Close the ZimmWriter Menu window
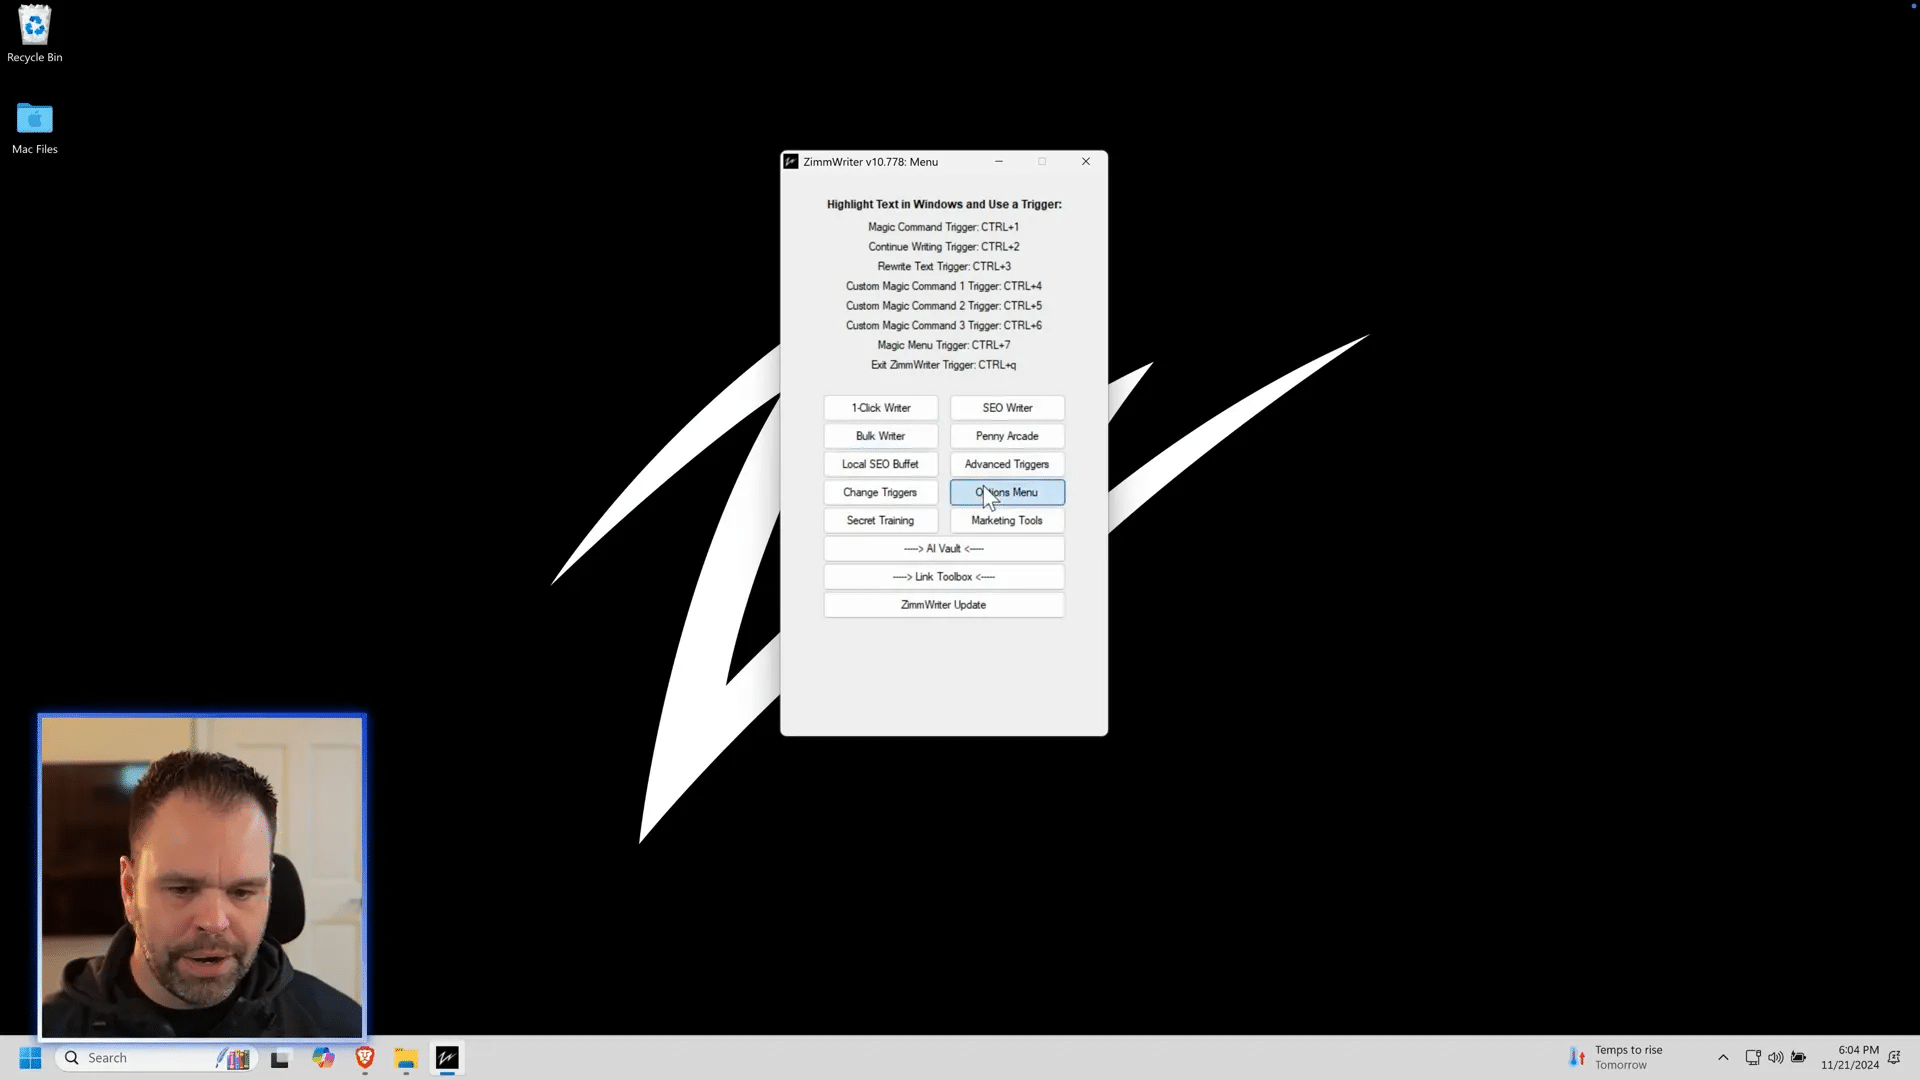The width and height of the screenshot is (1920, 1080). click(1086, 161)
